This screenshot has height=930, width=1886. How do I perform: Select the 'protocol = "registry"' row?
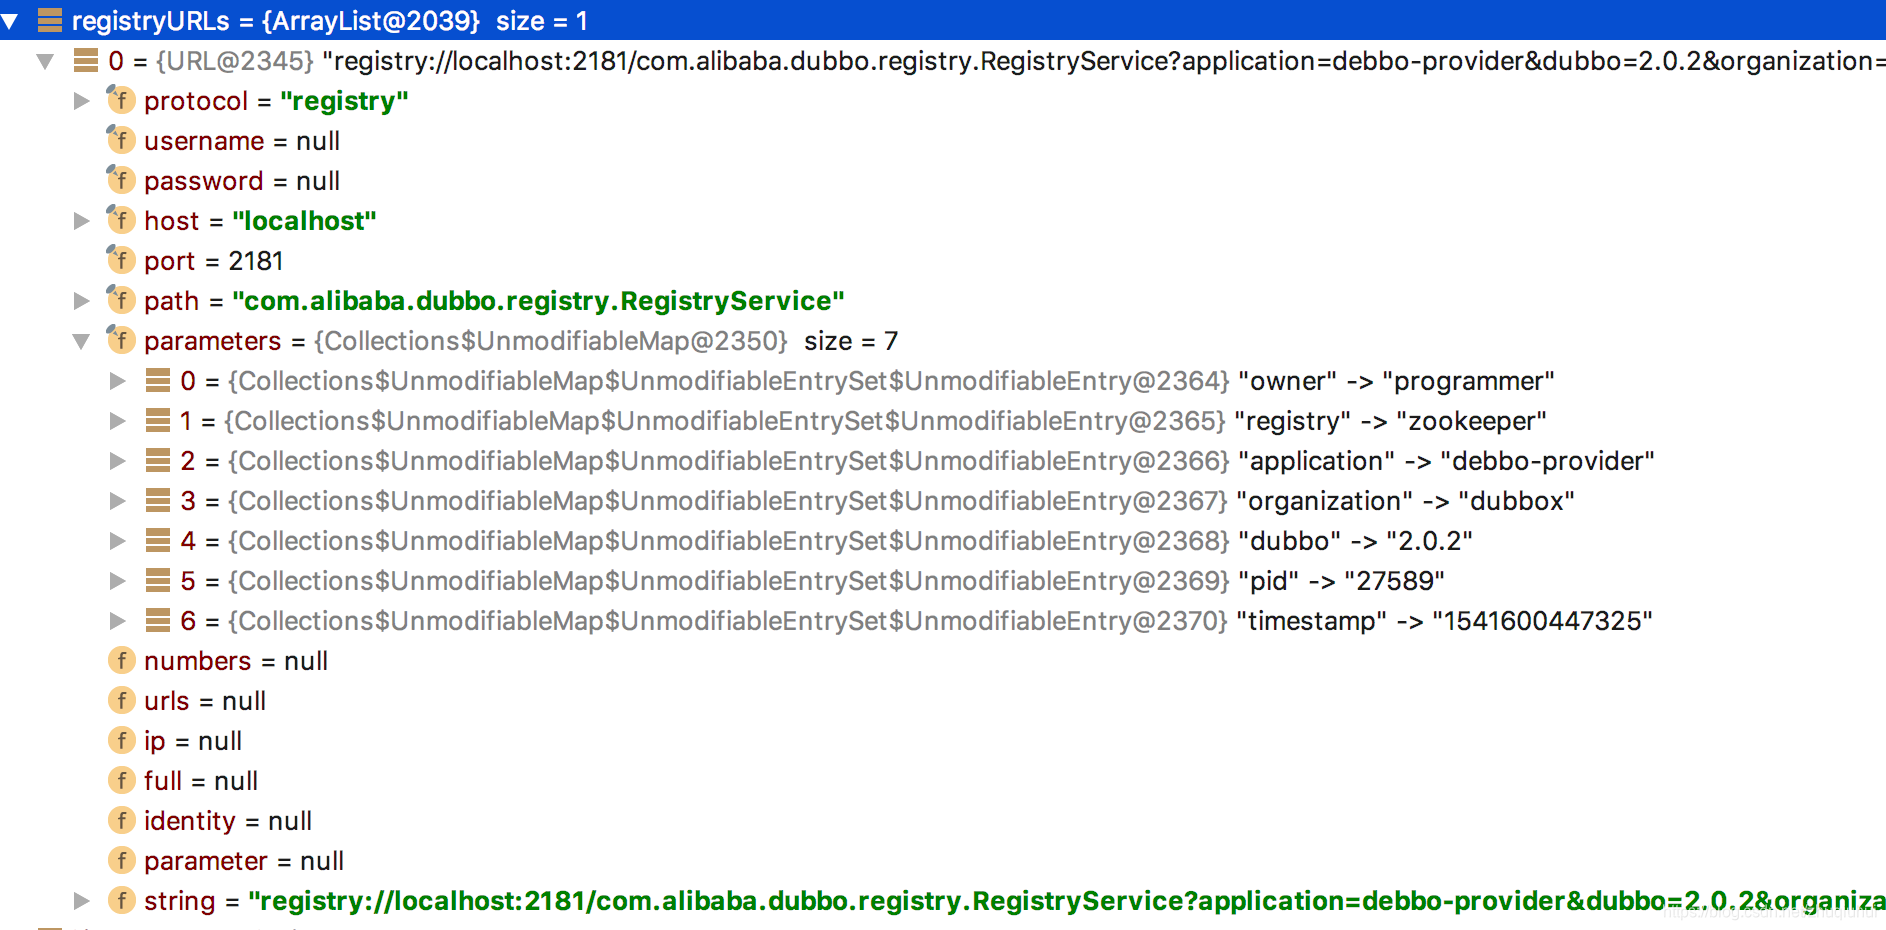click(x=276, y=101)
